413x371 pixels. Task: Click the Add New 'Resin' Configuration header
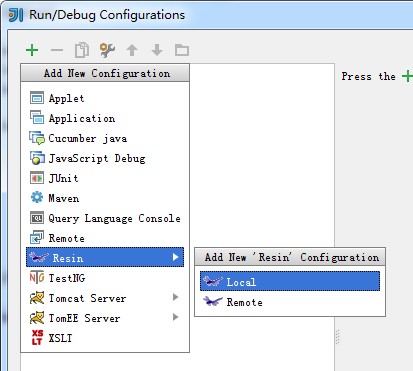pyautogui.click(x=290, y=257)
